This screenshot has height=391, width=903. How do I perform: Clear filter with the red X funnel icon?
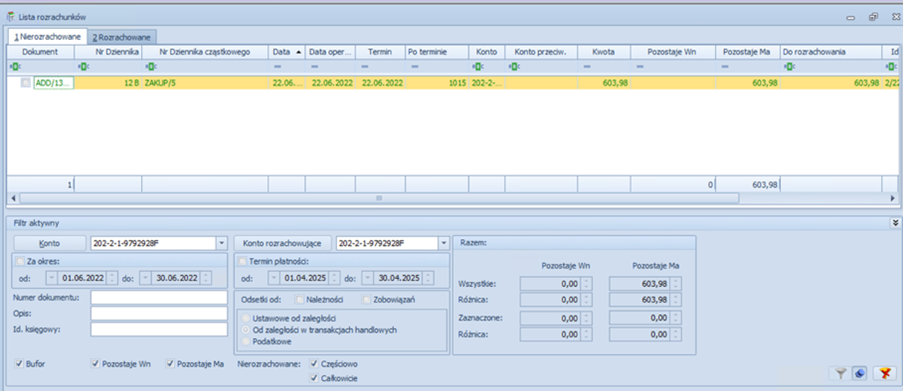coord(884,374)
